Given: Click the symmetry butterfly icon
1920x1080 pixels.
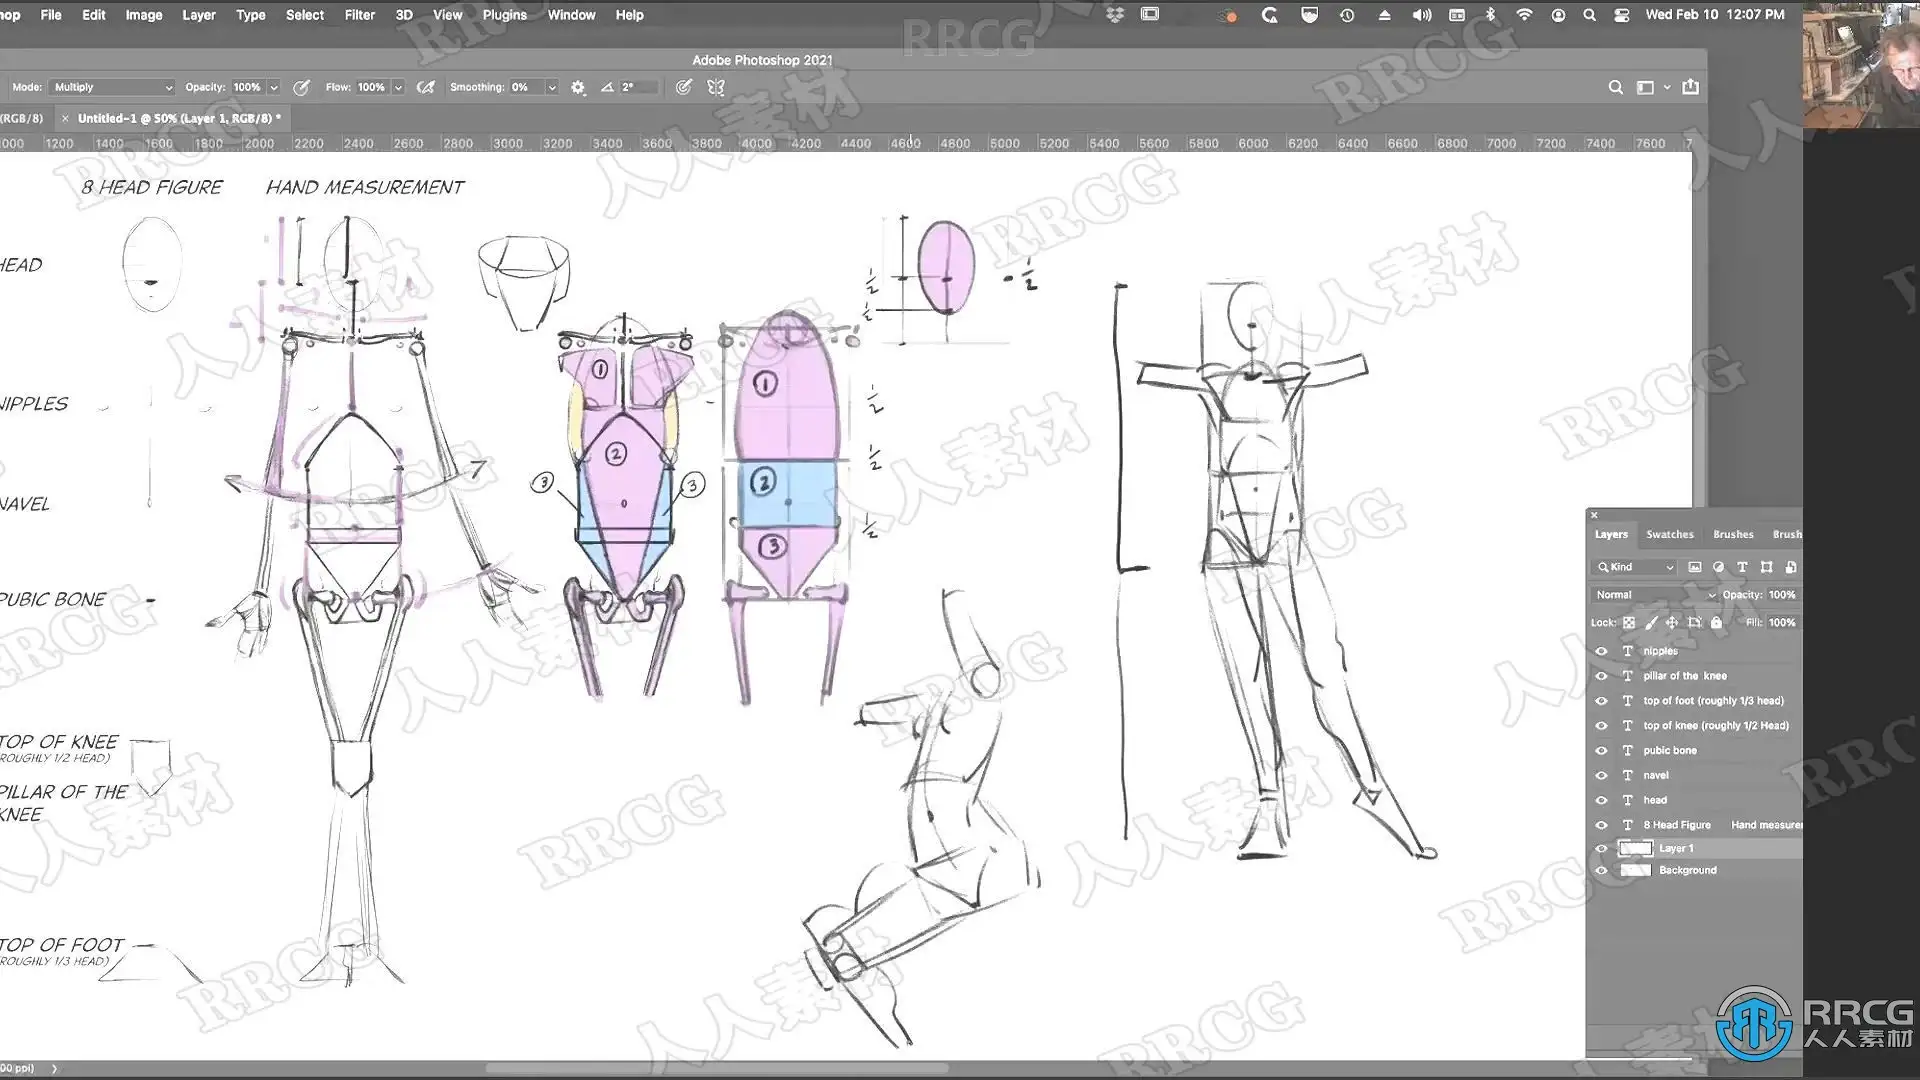Looking at the screenshot, I should [x=716, y=87].
